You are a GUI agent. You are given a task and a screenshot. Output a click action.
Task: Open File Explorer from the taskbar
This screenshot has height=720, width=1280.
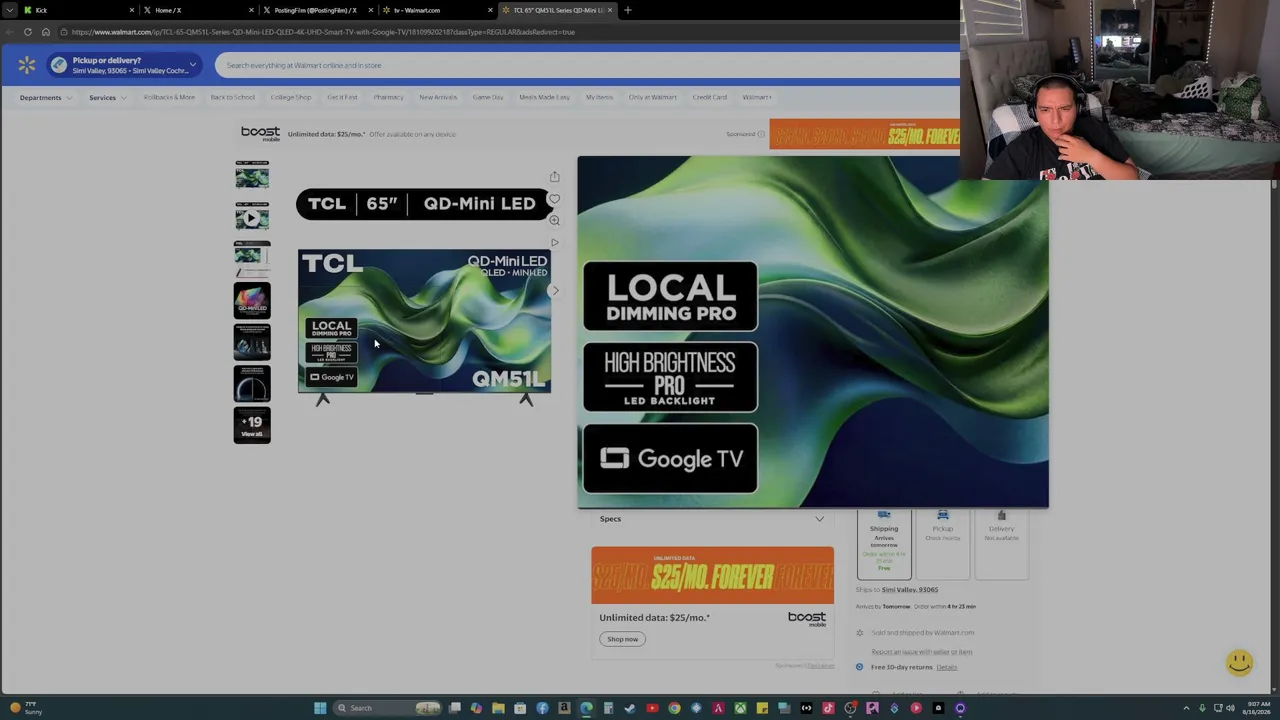pos(498,708)
